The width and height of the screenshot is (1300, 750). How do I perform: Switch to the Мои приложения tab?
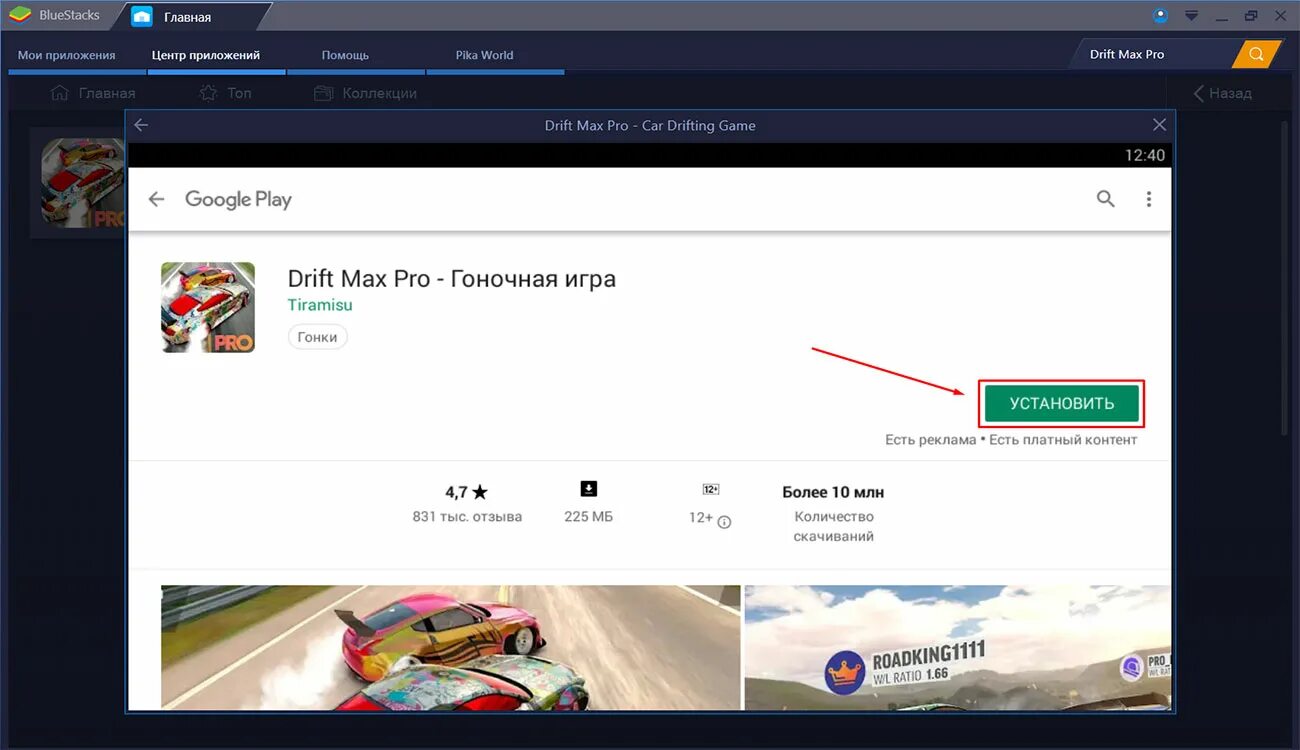(66, 55)
